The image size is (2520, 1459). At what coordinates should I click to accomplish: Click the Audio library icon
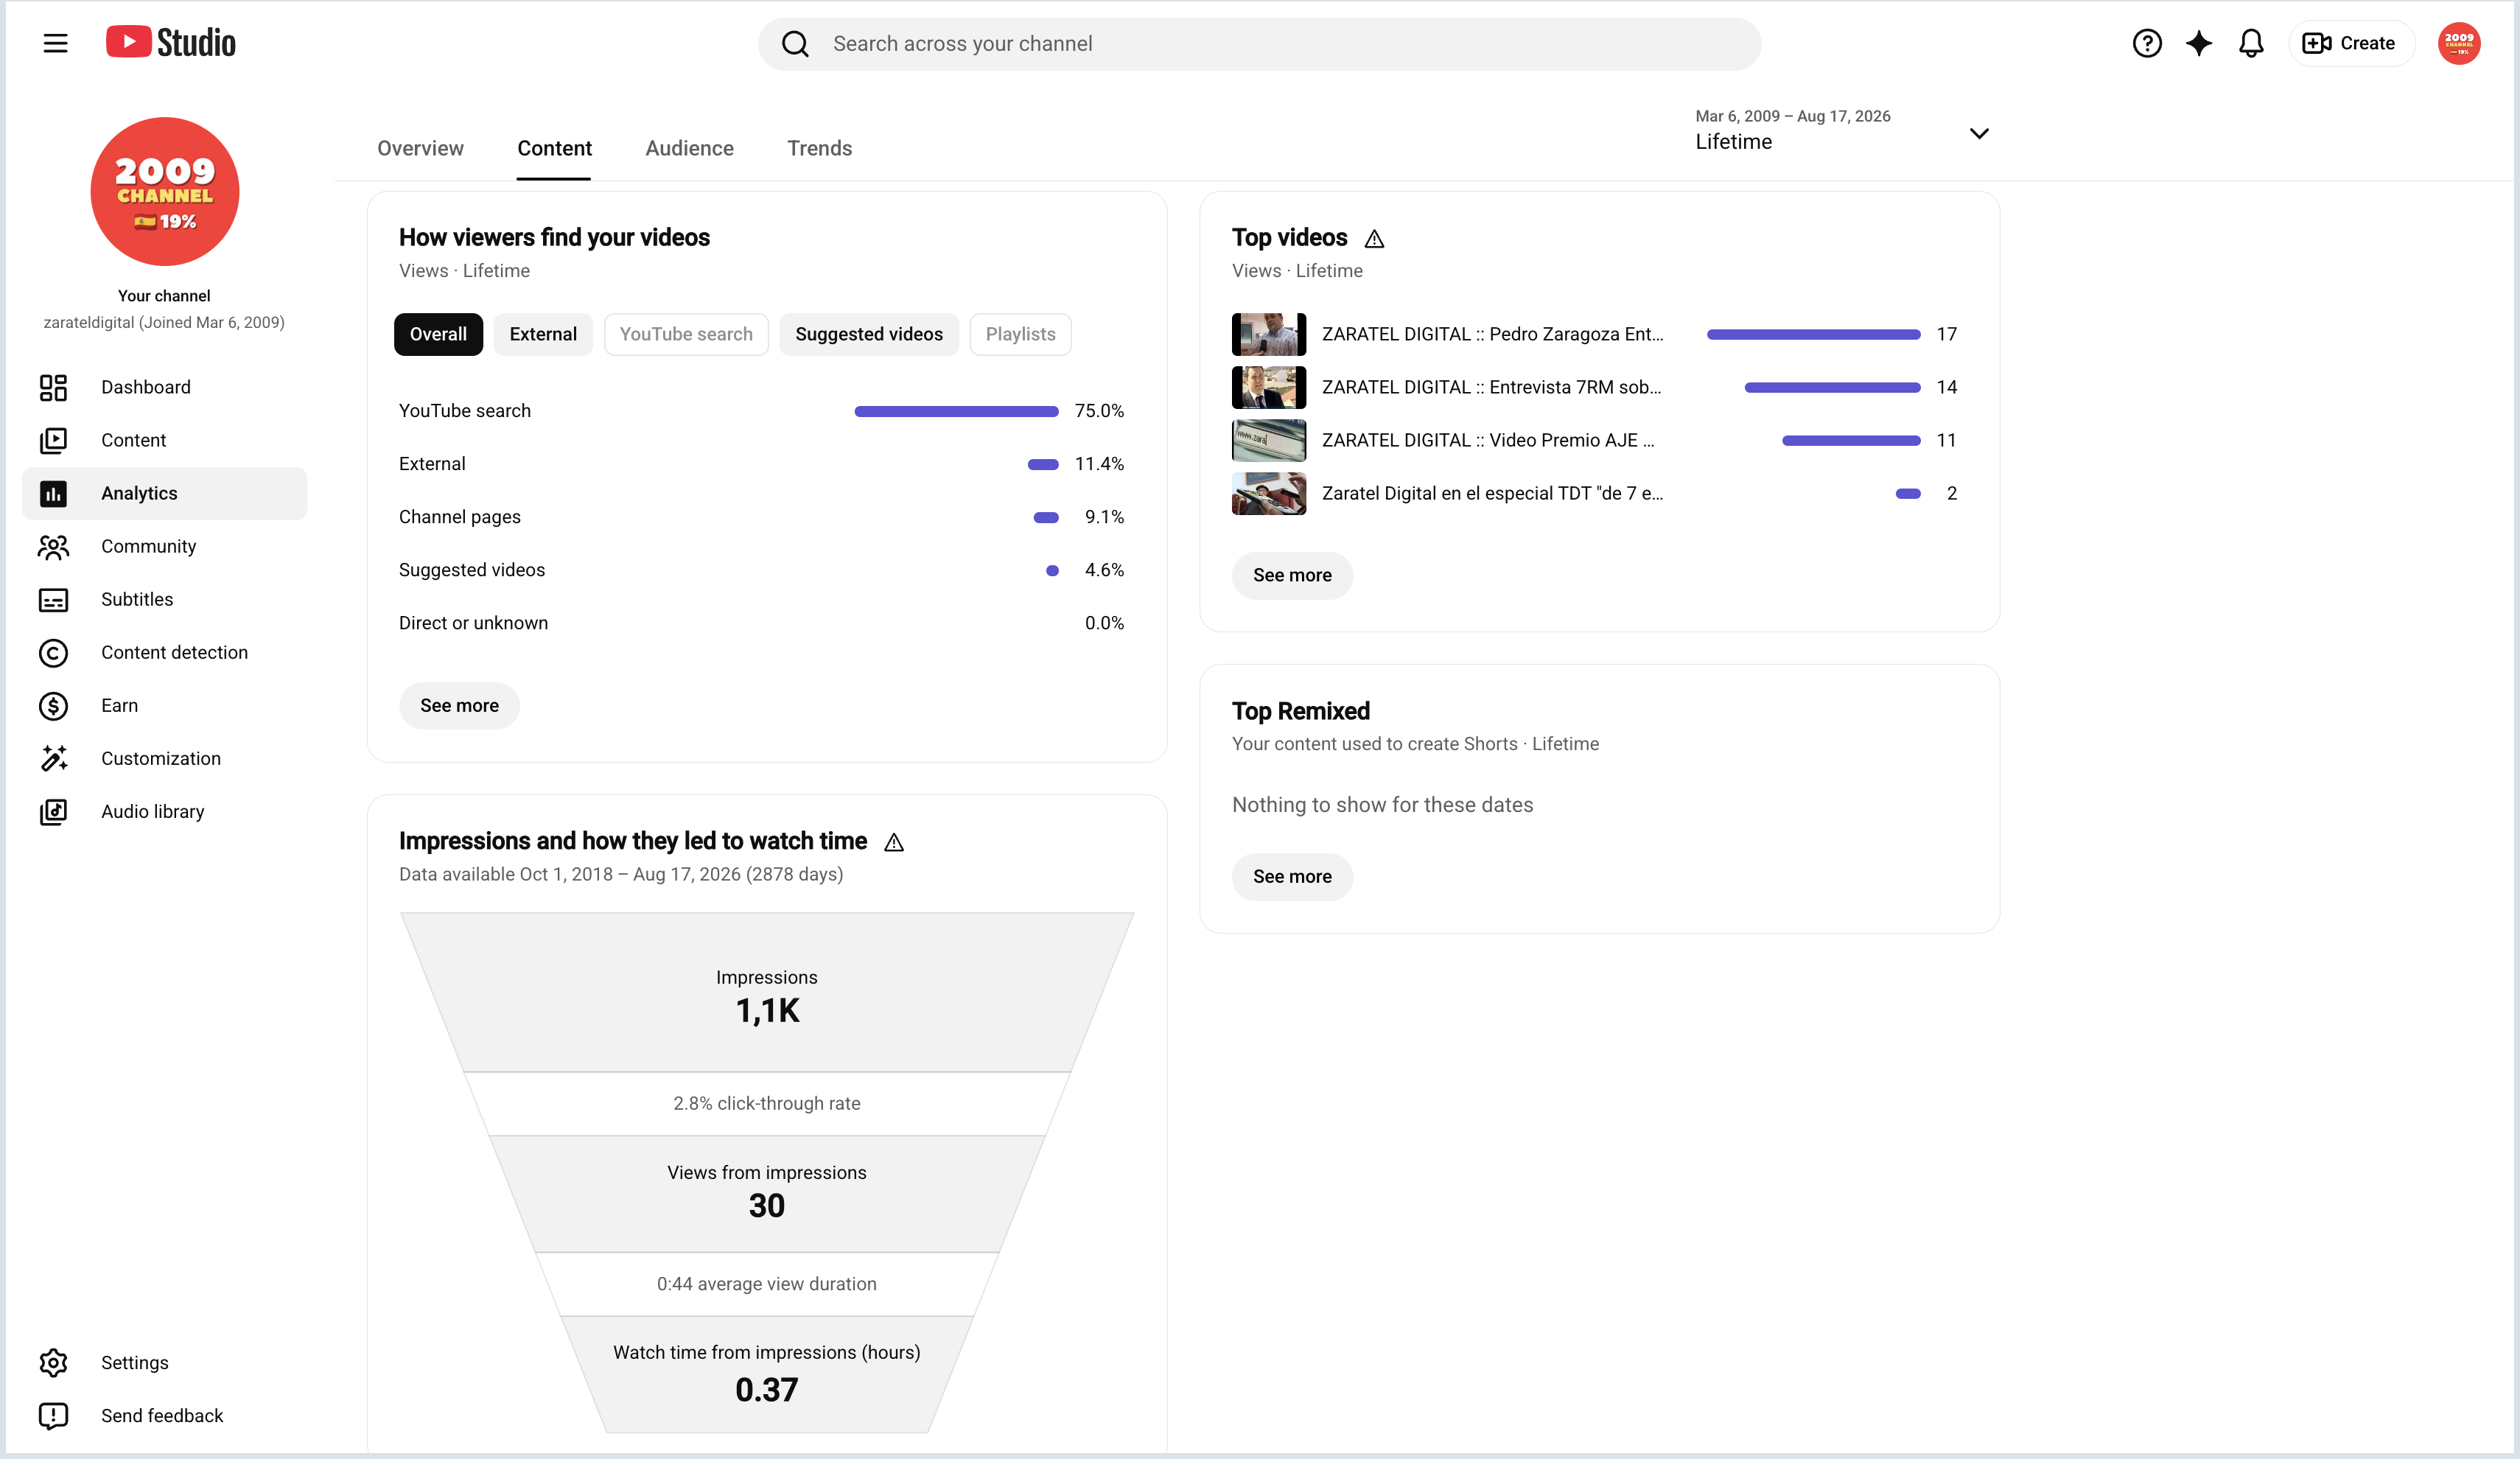pyautogui.click(x=53, y=811)
